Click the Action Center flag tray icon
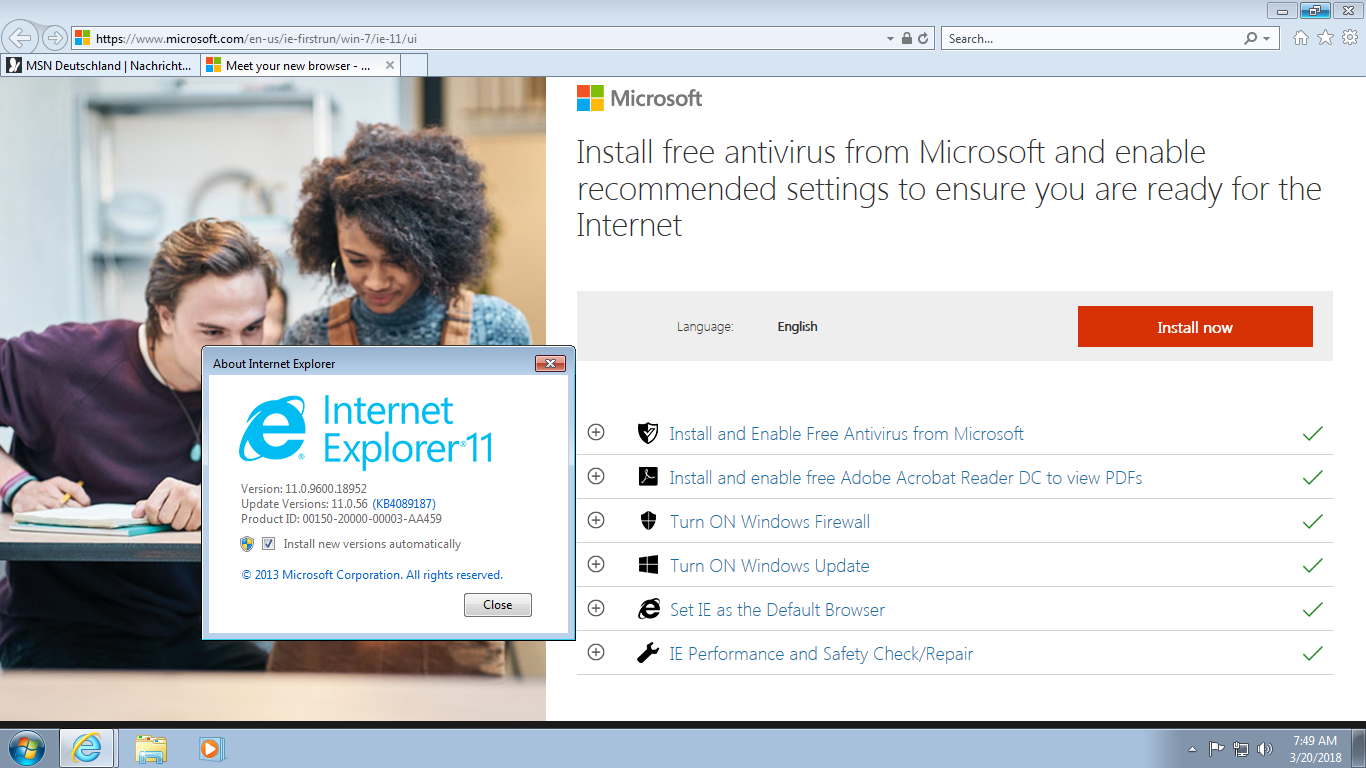This screenshot has height=768, width=1366. click(x=1217, y=748)
